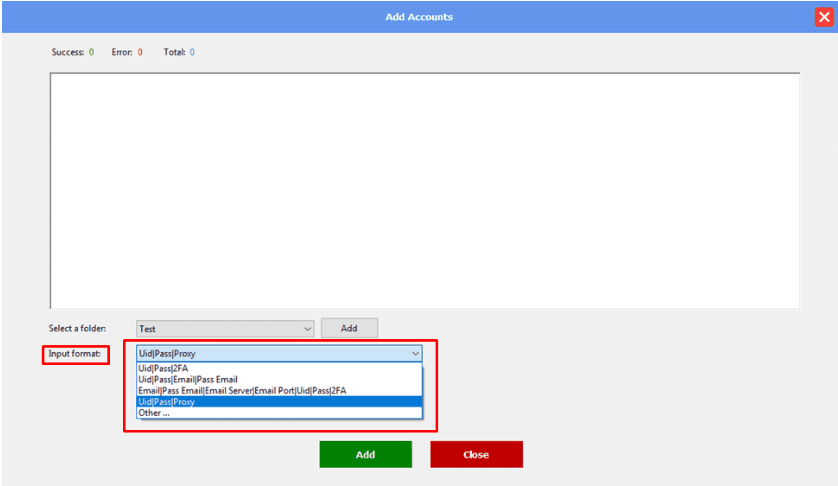The width and height of the screenshot is (838, 486).
Task: Choose the Uid|Pass|Email|Pass Email option
Action: [280, 380]
